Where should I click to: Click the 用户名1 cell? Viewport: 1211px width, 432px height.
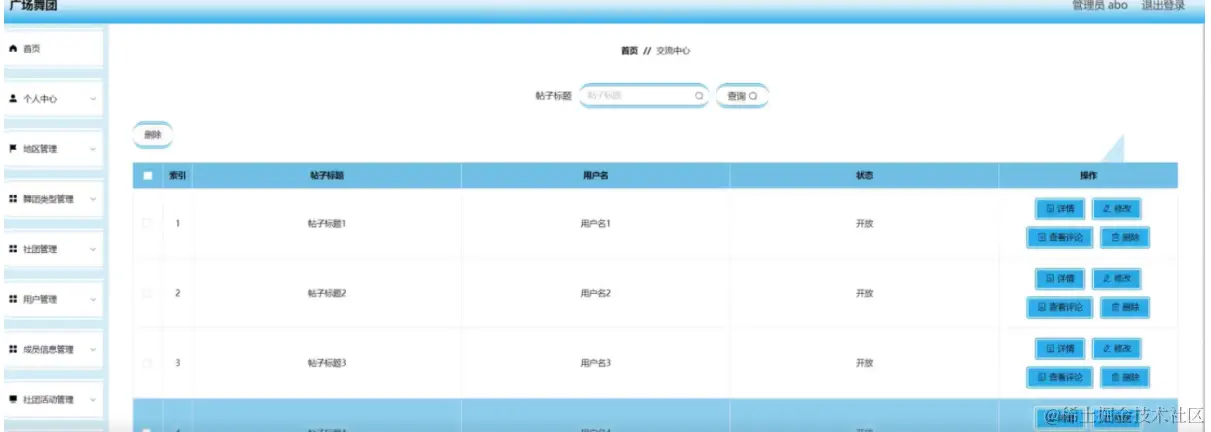[595, 223]
